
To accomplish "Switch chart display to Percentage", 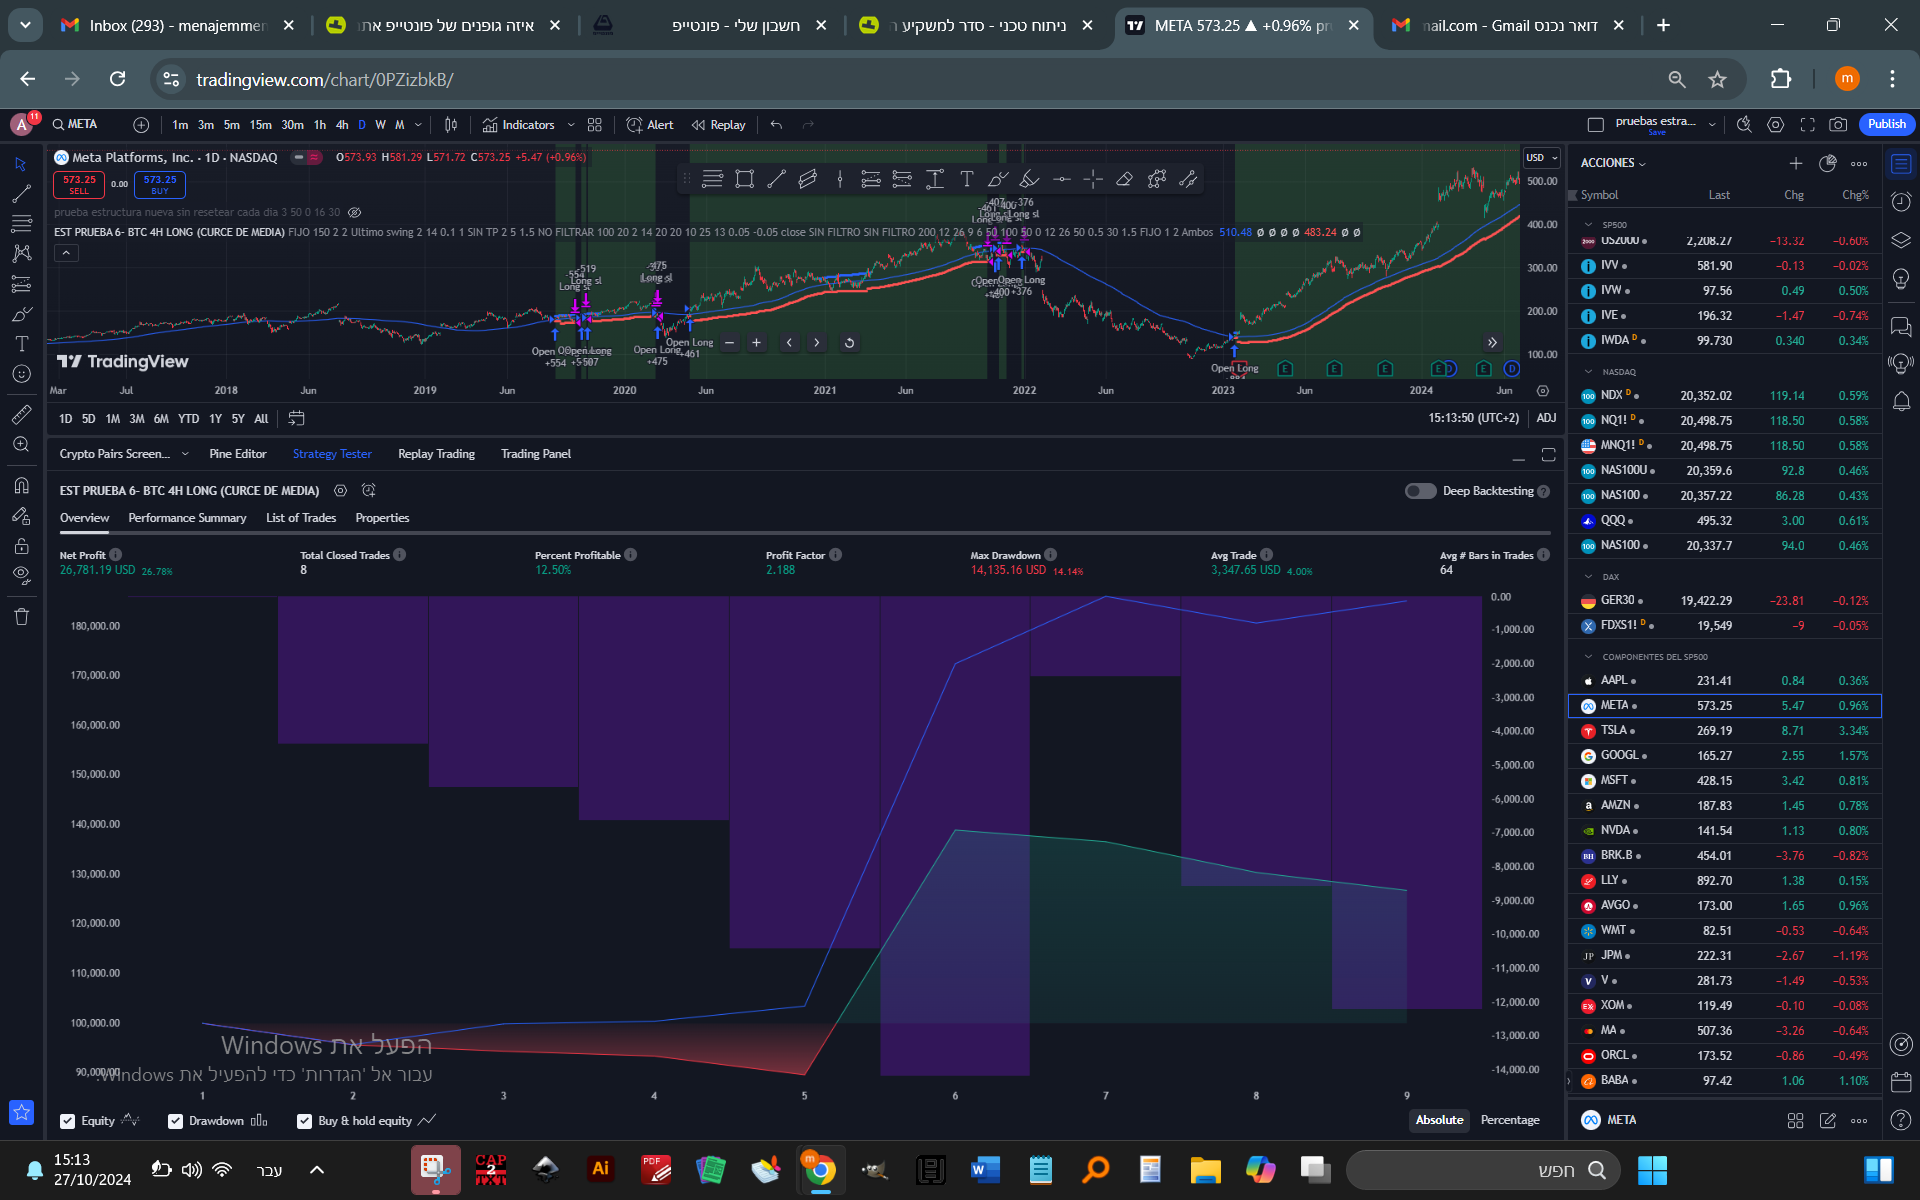I will tap(1509, 1120).
